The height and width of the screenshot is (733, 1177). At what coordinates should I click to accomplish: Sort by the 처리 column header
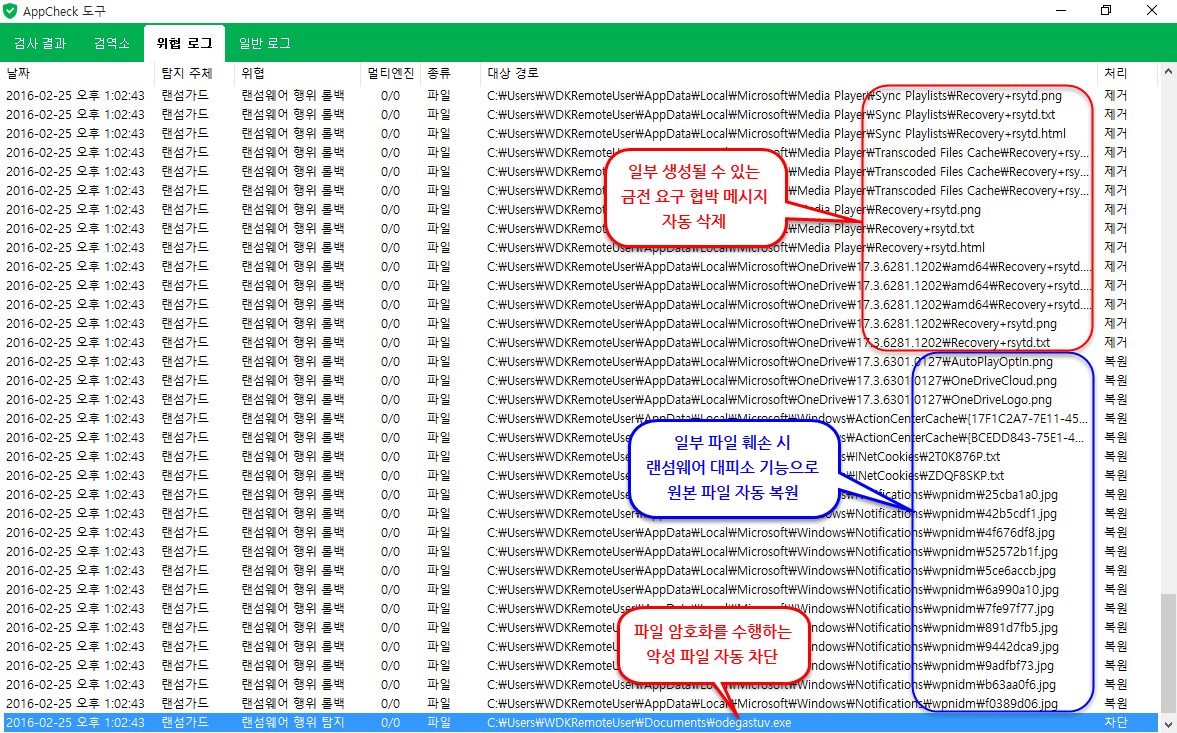pos(1115,74)
